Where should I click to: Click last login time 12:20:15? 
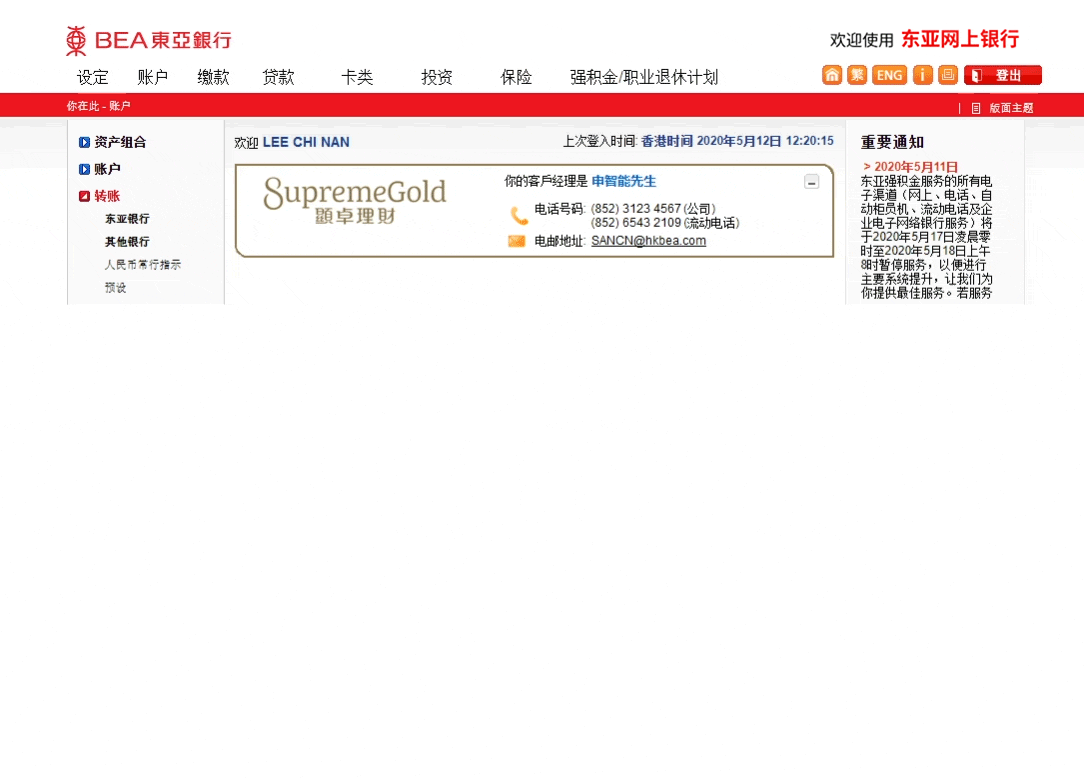[810, 141]
